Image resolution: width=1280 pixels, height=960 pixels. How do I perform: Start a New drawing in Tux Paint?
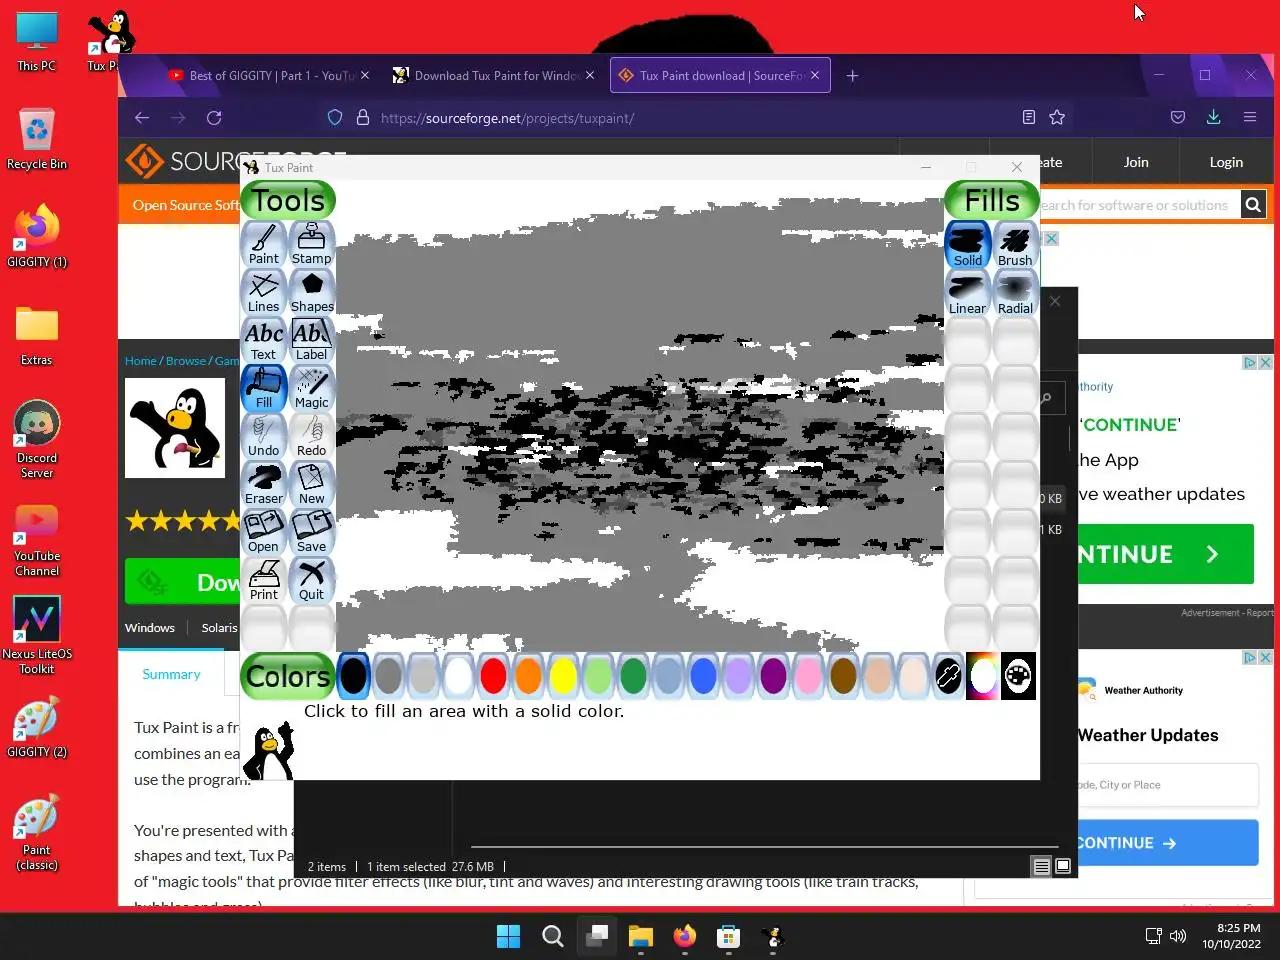click(312, 484)
